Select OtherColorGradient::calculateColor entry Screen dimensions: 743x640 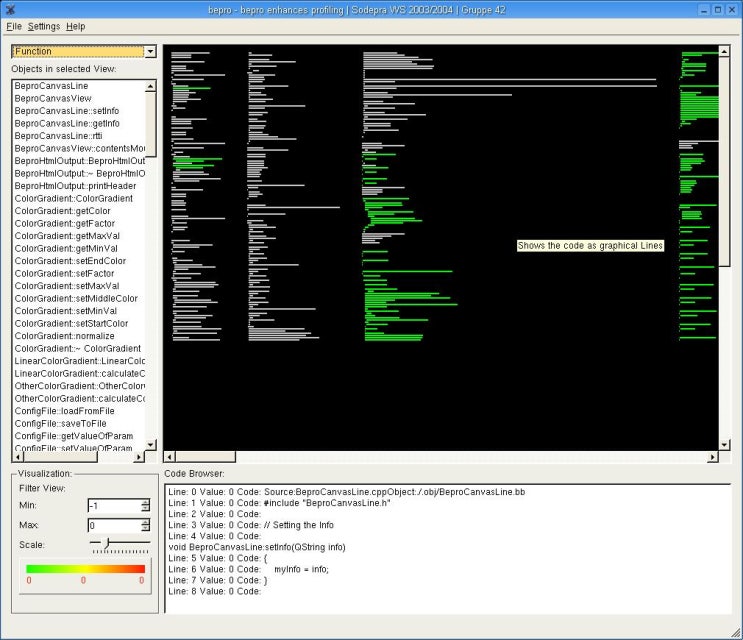(80, 398)
